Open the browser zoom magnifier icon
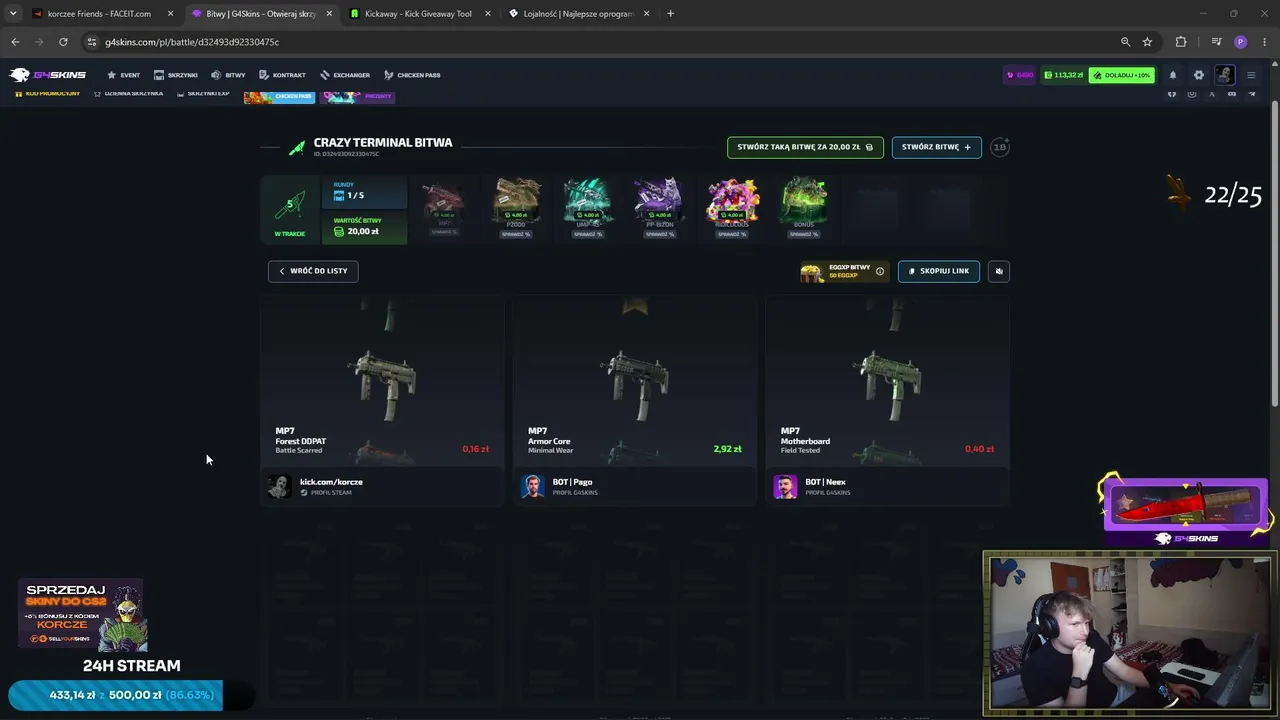The image size is (1280, 720). coord(1125,42)
